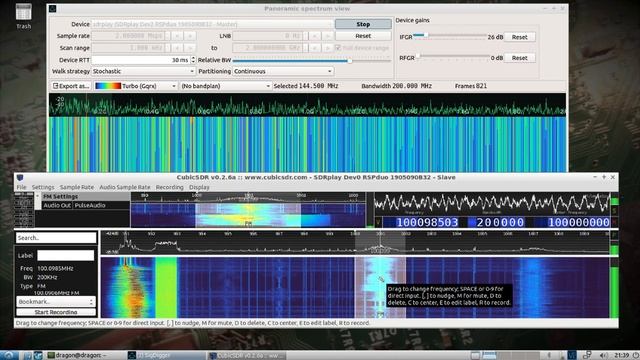Click the M mute button beside the center frequency
This screenshot has width=640, height=360.
614,222
